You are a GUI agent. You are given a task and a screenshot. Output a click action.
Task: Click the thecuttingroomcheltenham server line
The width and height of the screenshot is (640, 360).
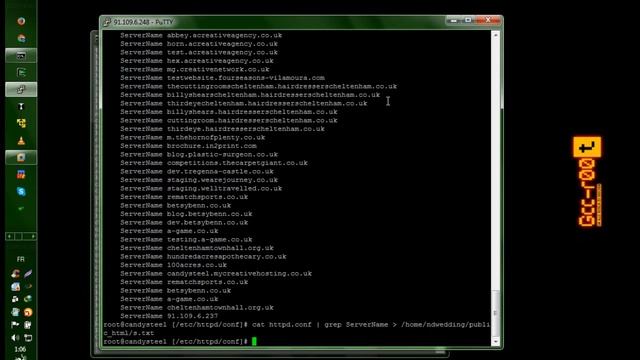click(258, 87)
